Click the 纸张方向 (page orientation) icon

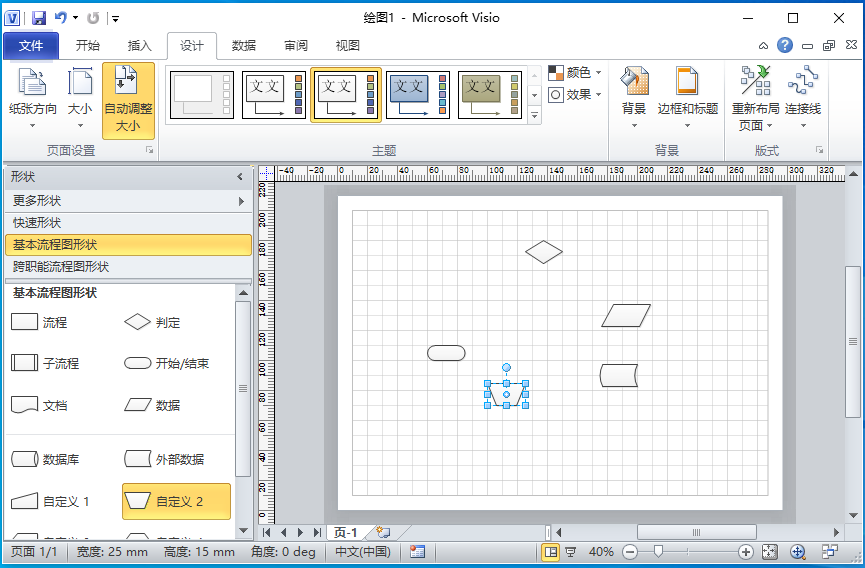point(33,83)
